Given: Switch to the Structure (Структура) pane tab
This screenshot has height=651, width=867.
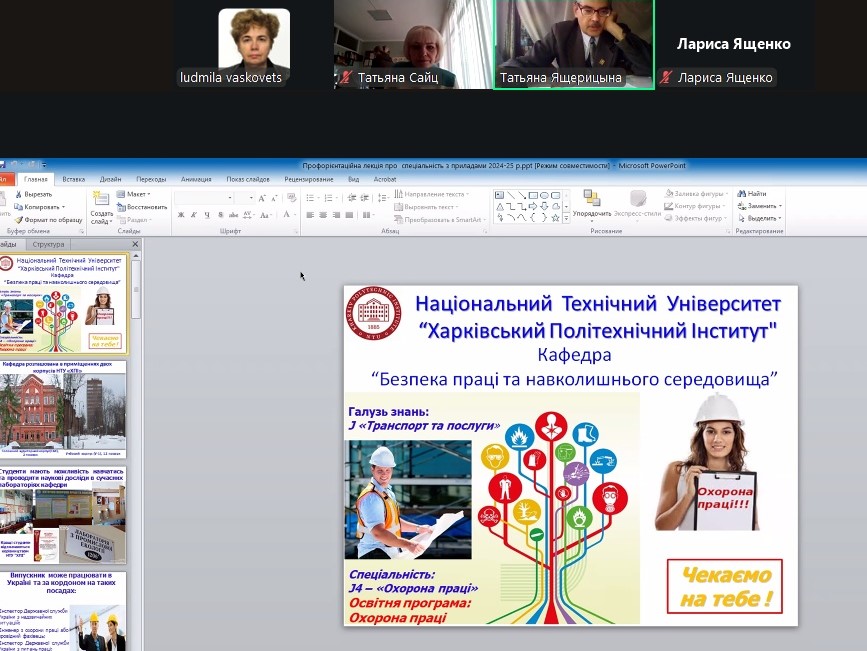Looking at the screenshot, I should (48, 244).
